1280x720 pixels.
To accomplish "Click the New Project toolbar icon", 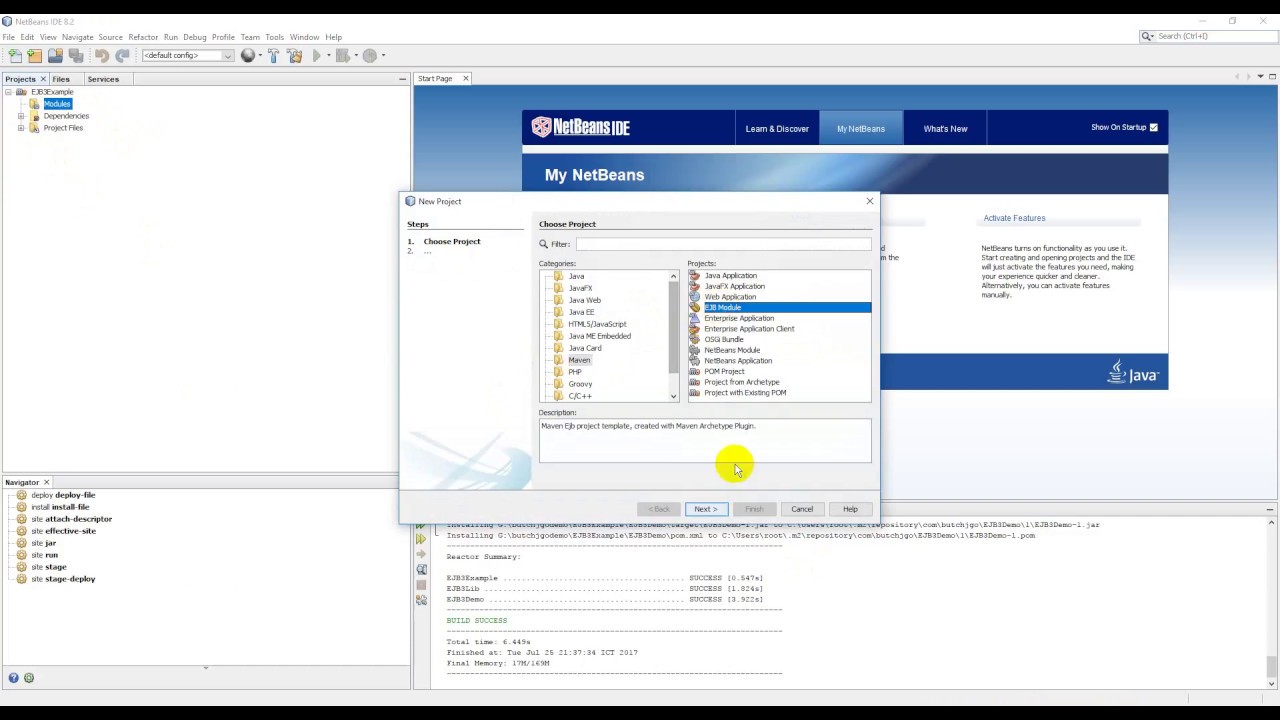I will 35,56.
